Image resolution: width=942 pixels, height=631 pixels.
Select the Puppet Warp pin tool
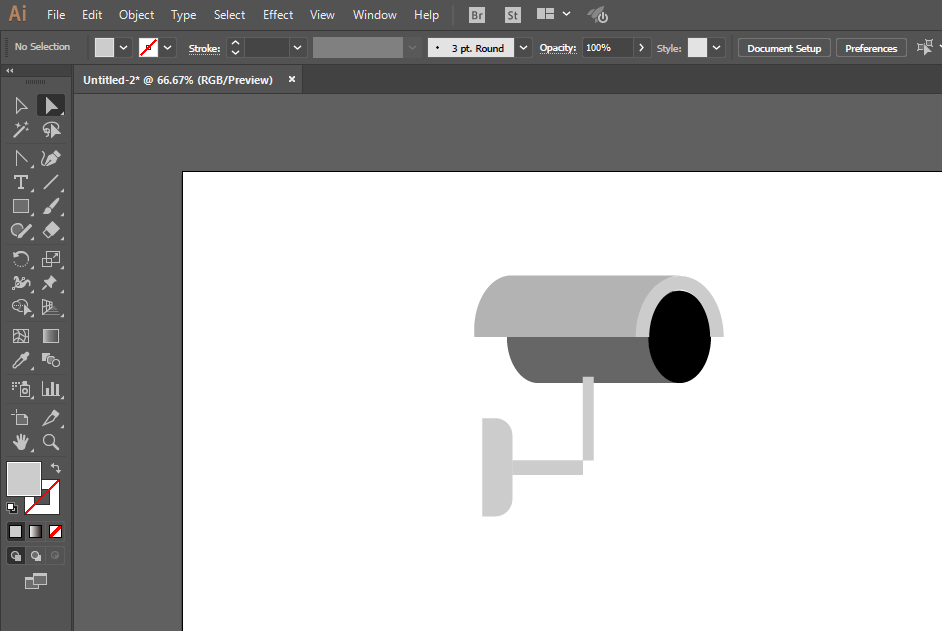coord(50,283)
